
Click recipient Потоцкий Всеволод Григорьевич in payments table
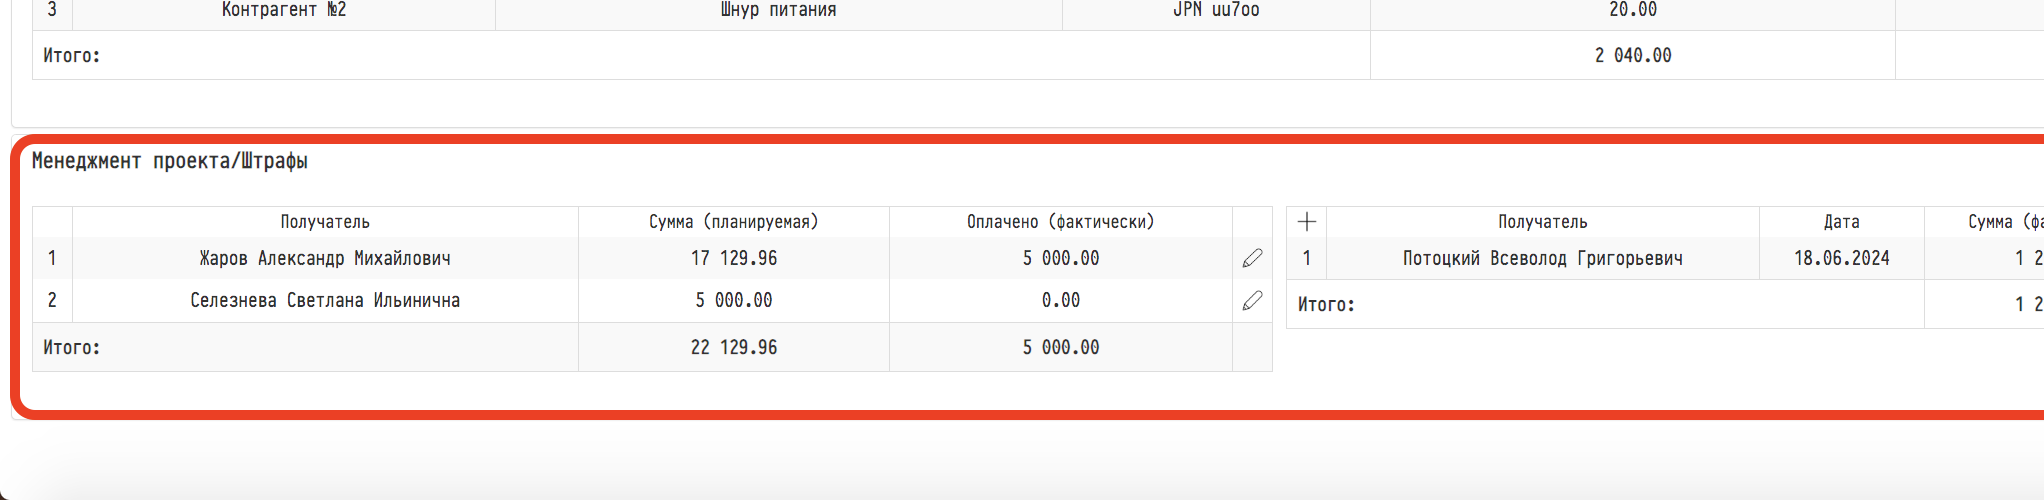point(1542,258)
